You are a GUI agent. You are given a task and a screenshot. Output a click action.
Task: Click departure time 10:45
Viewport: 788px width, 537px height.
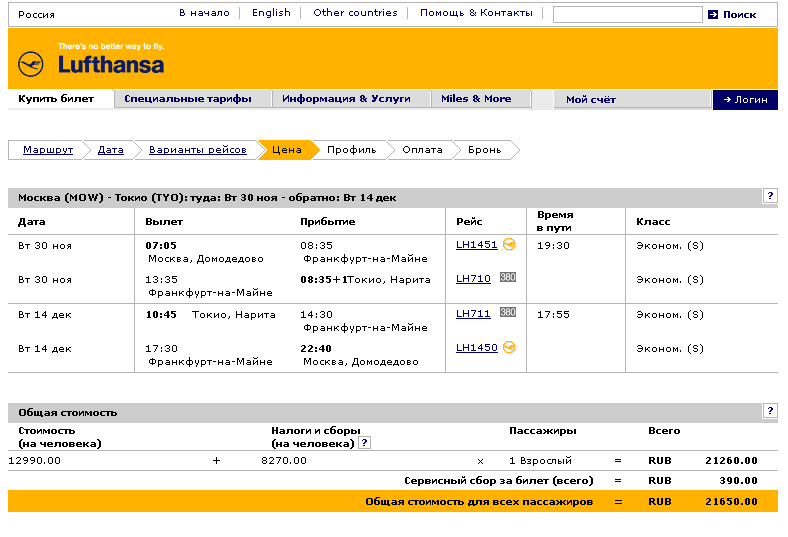(161, 314)
